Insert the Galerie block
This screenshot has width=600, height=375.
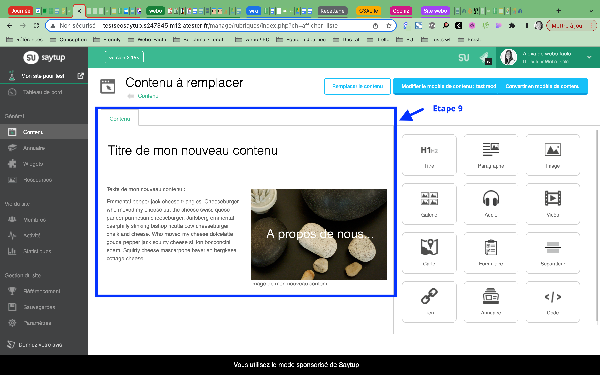[429, 204]
